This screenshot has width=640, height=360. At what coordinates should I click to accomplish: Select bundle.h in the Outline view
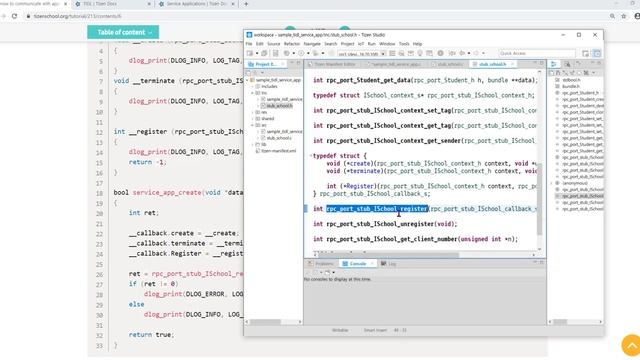[x=571, y=87]
